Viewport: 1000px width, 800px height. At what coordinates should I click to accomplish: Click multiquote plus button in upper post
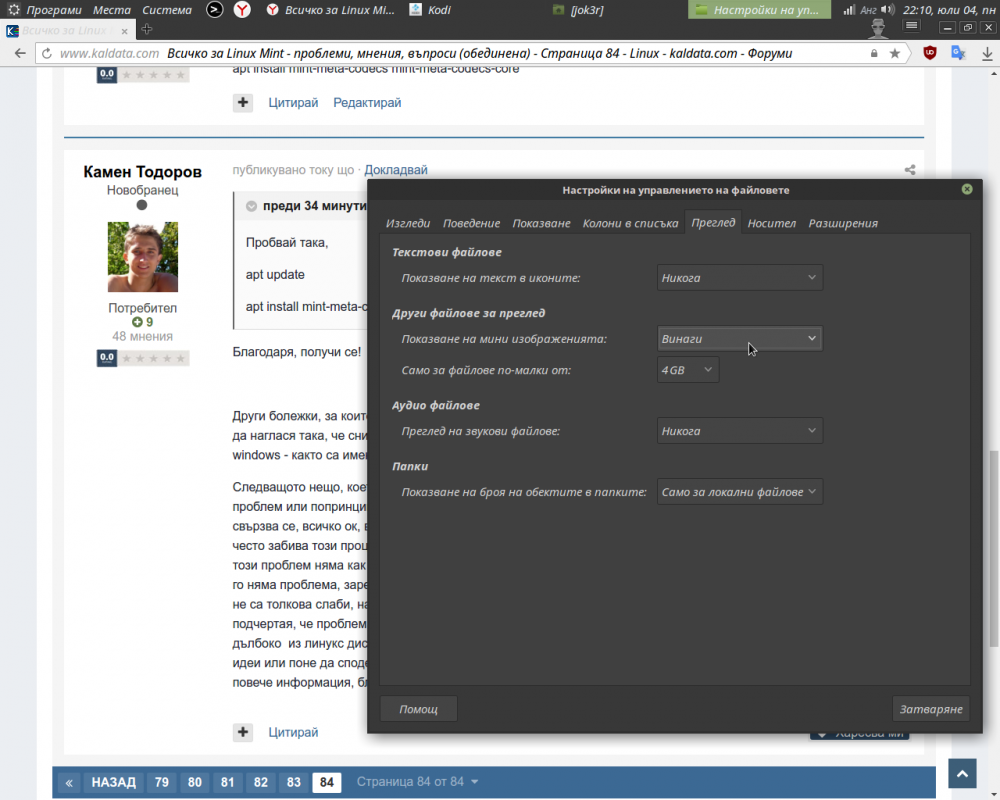tap(243, 103)
